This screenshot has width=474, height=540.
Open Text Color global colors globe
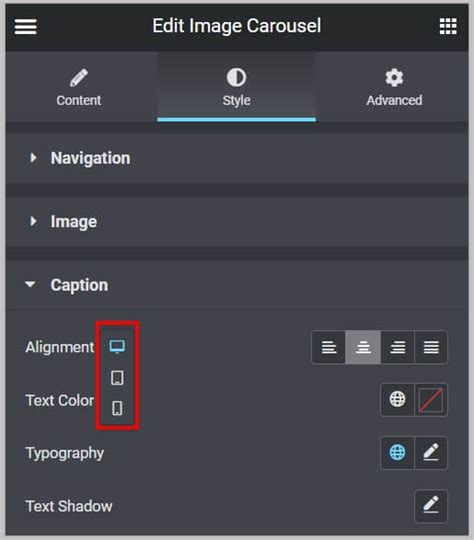pyautogui.click(x=397, y=400)
